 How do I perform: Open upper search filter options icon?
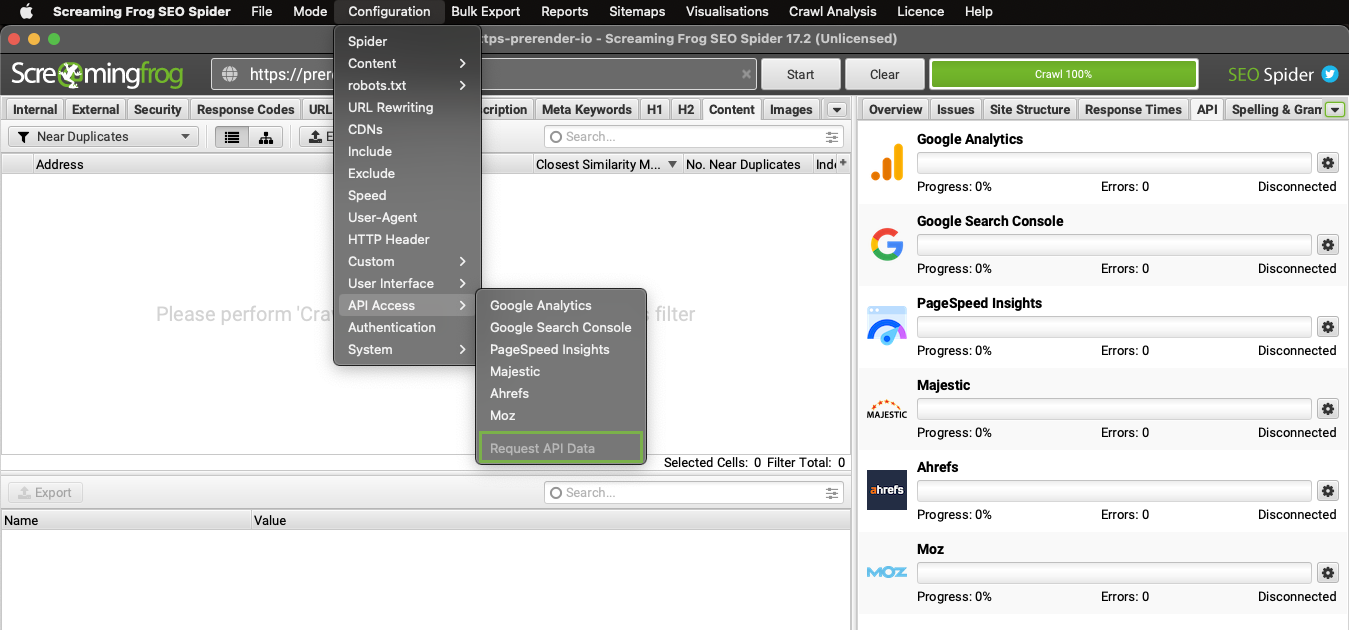tap(833, 137)
